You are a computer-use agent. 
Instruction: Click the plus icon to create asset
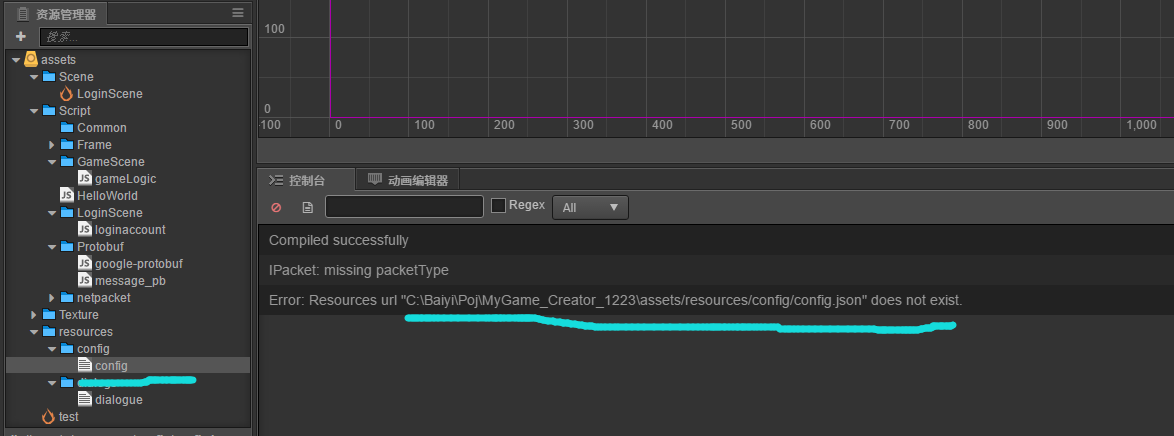[20, 36]
